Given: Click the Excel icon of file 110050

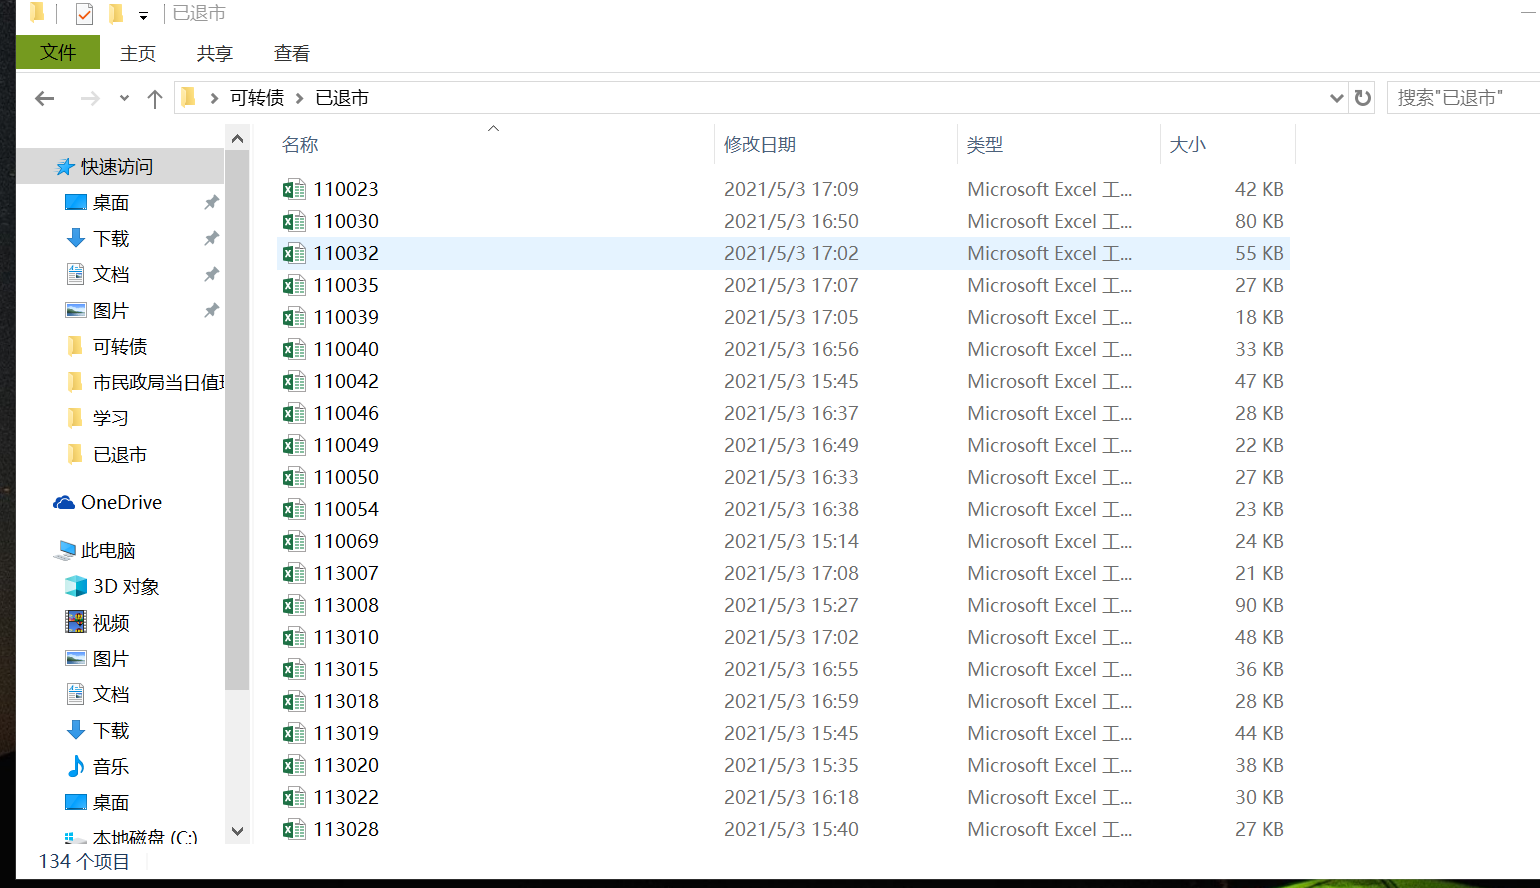Looking at the screenshot, I should click(294, 477).
